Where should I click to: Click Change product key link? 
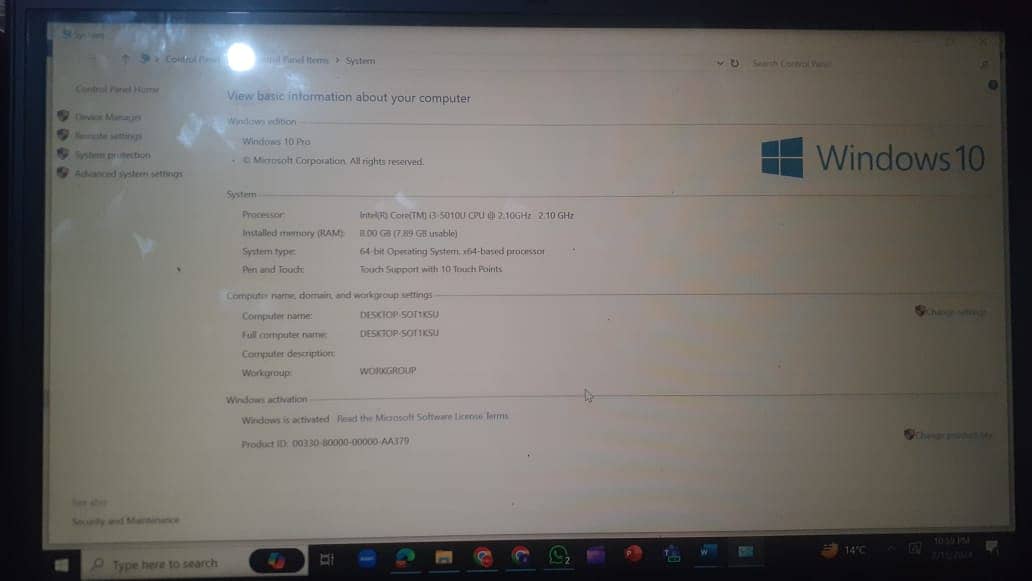[x=954, y=435]
